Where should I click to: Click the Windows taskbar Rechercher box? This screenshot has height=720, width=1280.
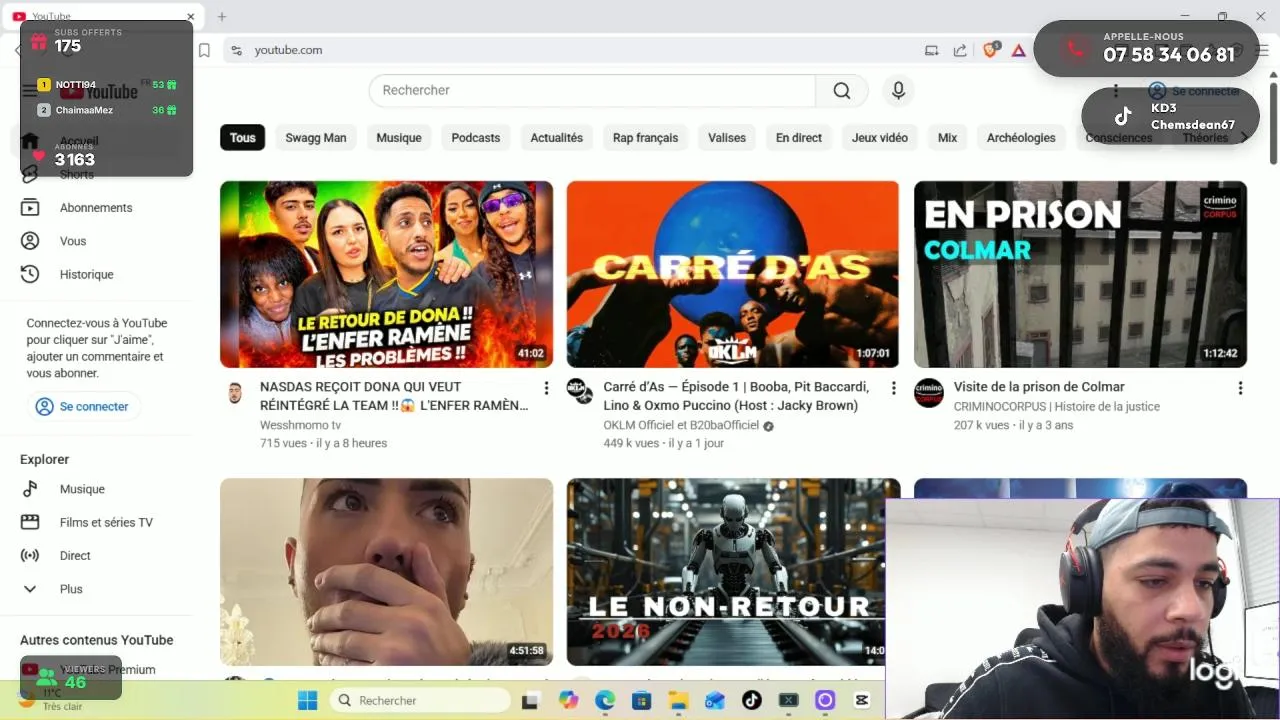point(420,700)
